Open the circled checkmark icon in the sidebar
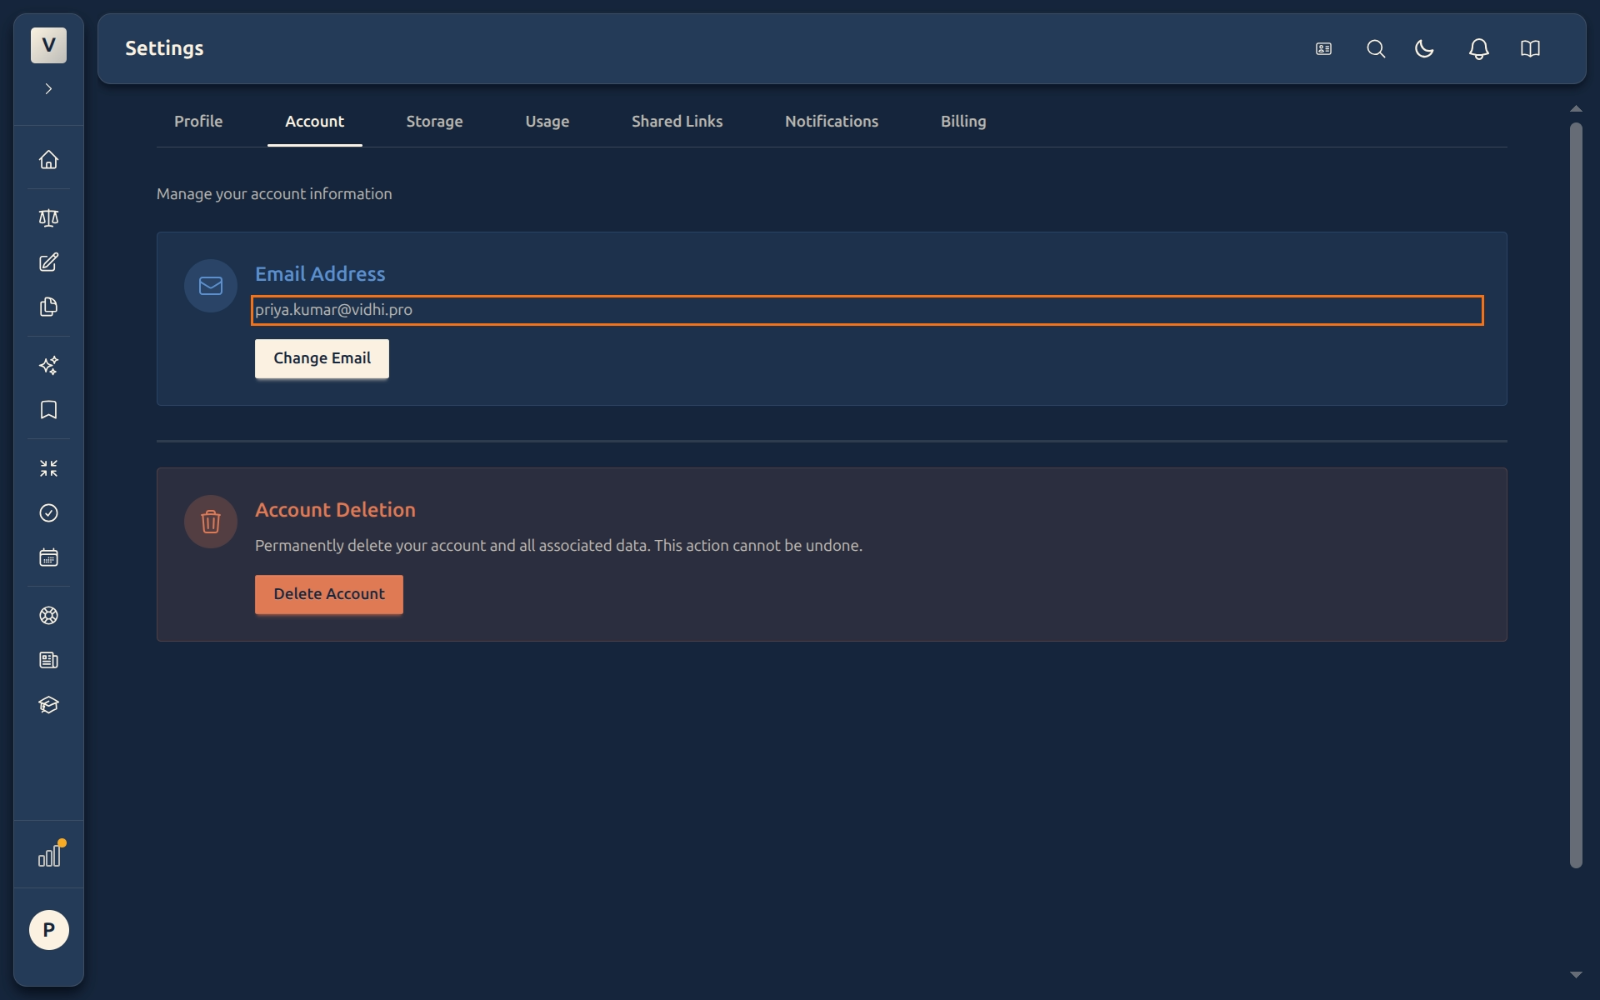The width and height of the screenshot is (1600, 1000). pos(48,513)
